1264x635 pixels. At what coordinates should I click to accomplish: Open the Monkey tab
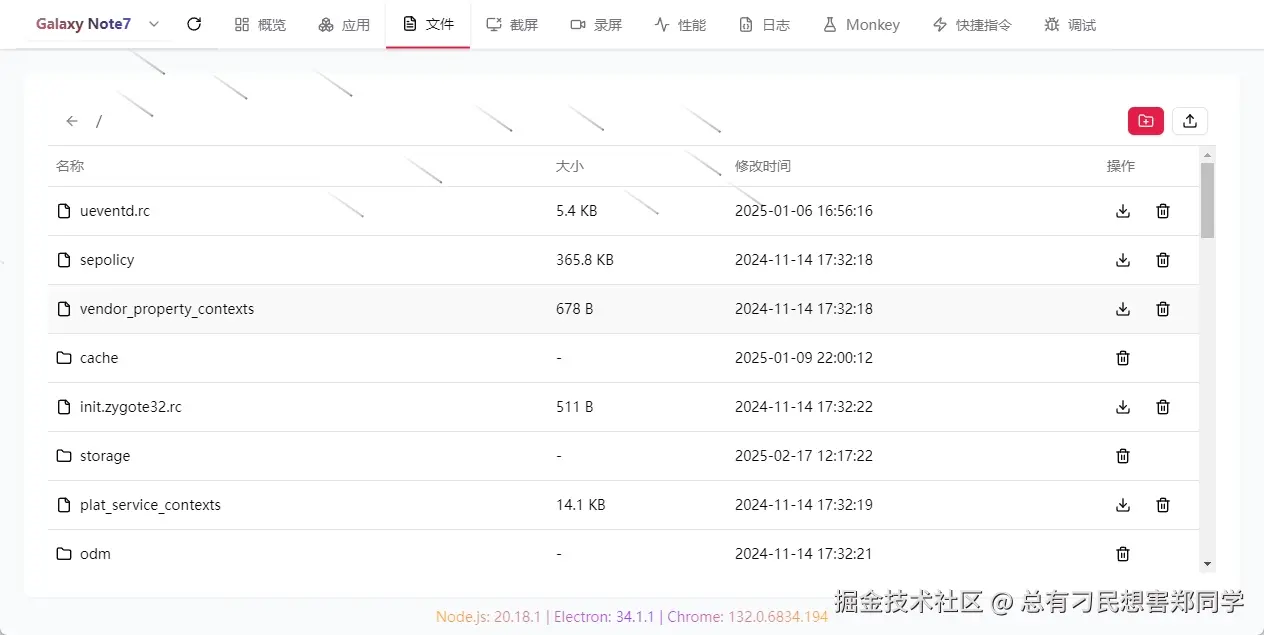(x=861, y=24)
